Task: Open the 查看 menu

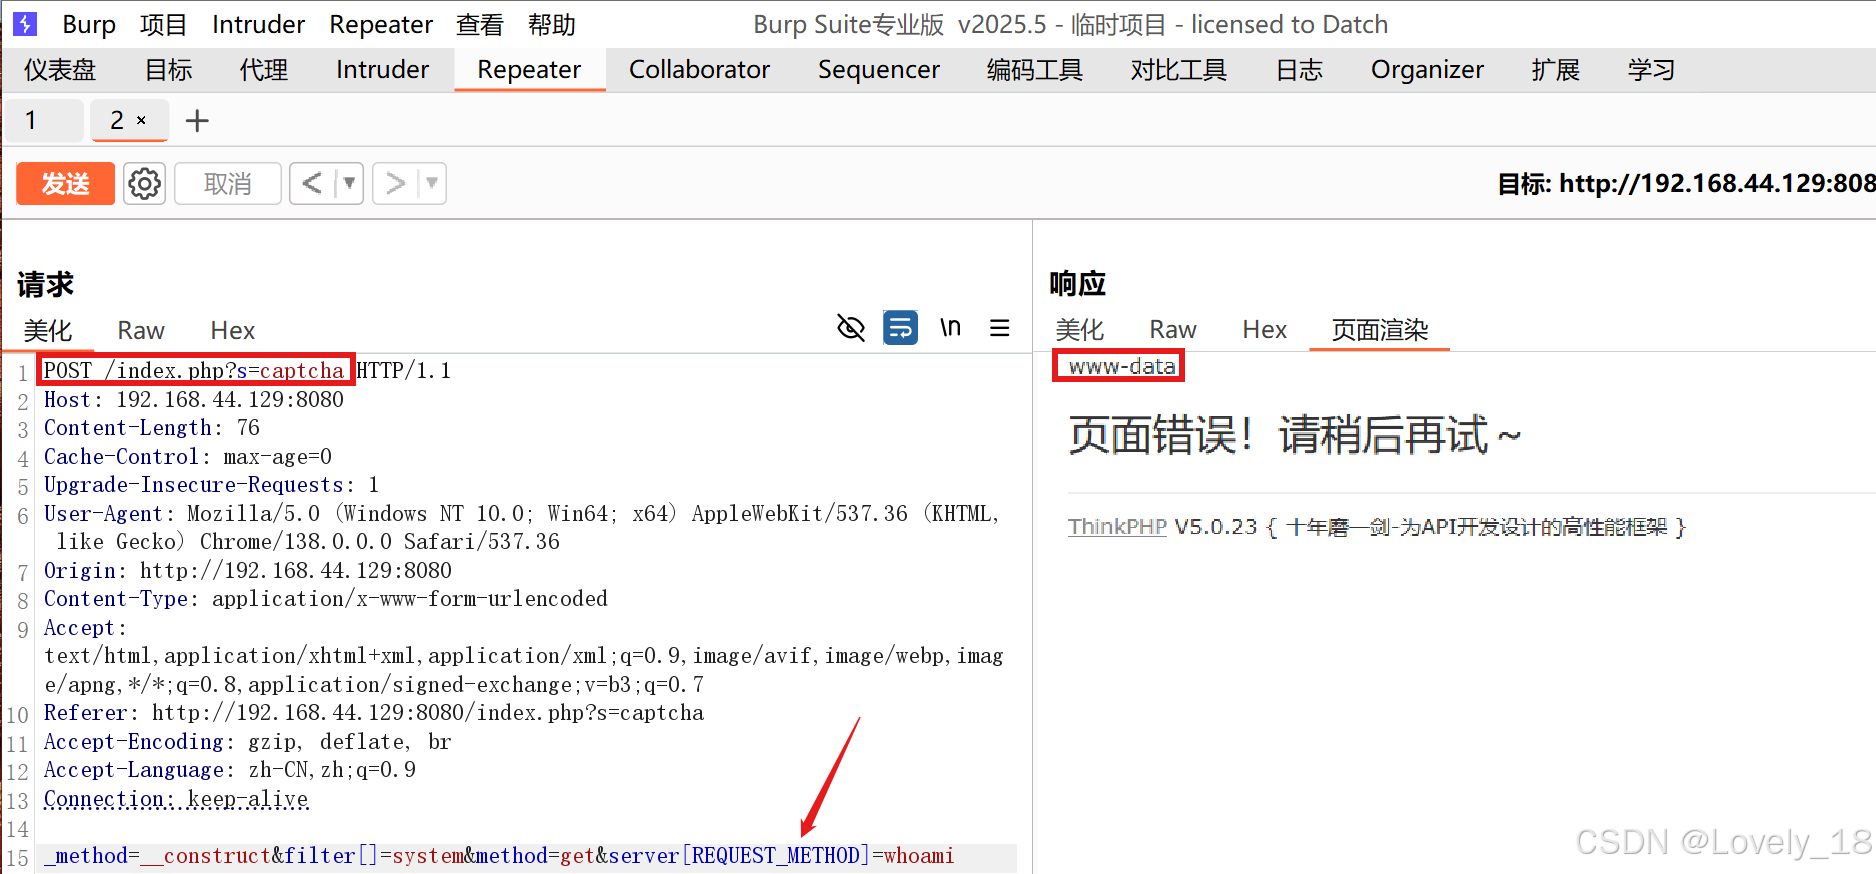Action: [x=480, y=24]
